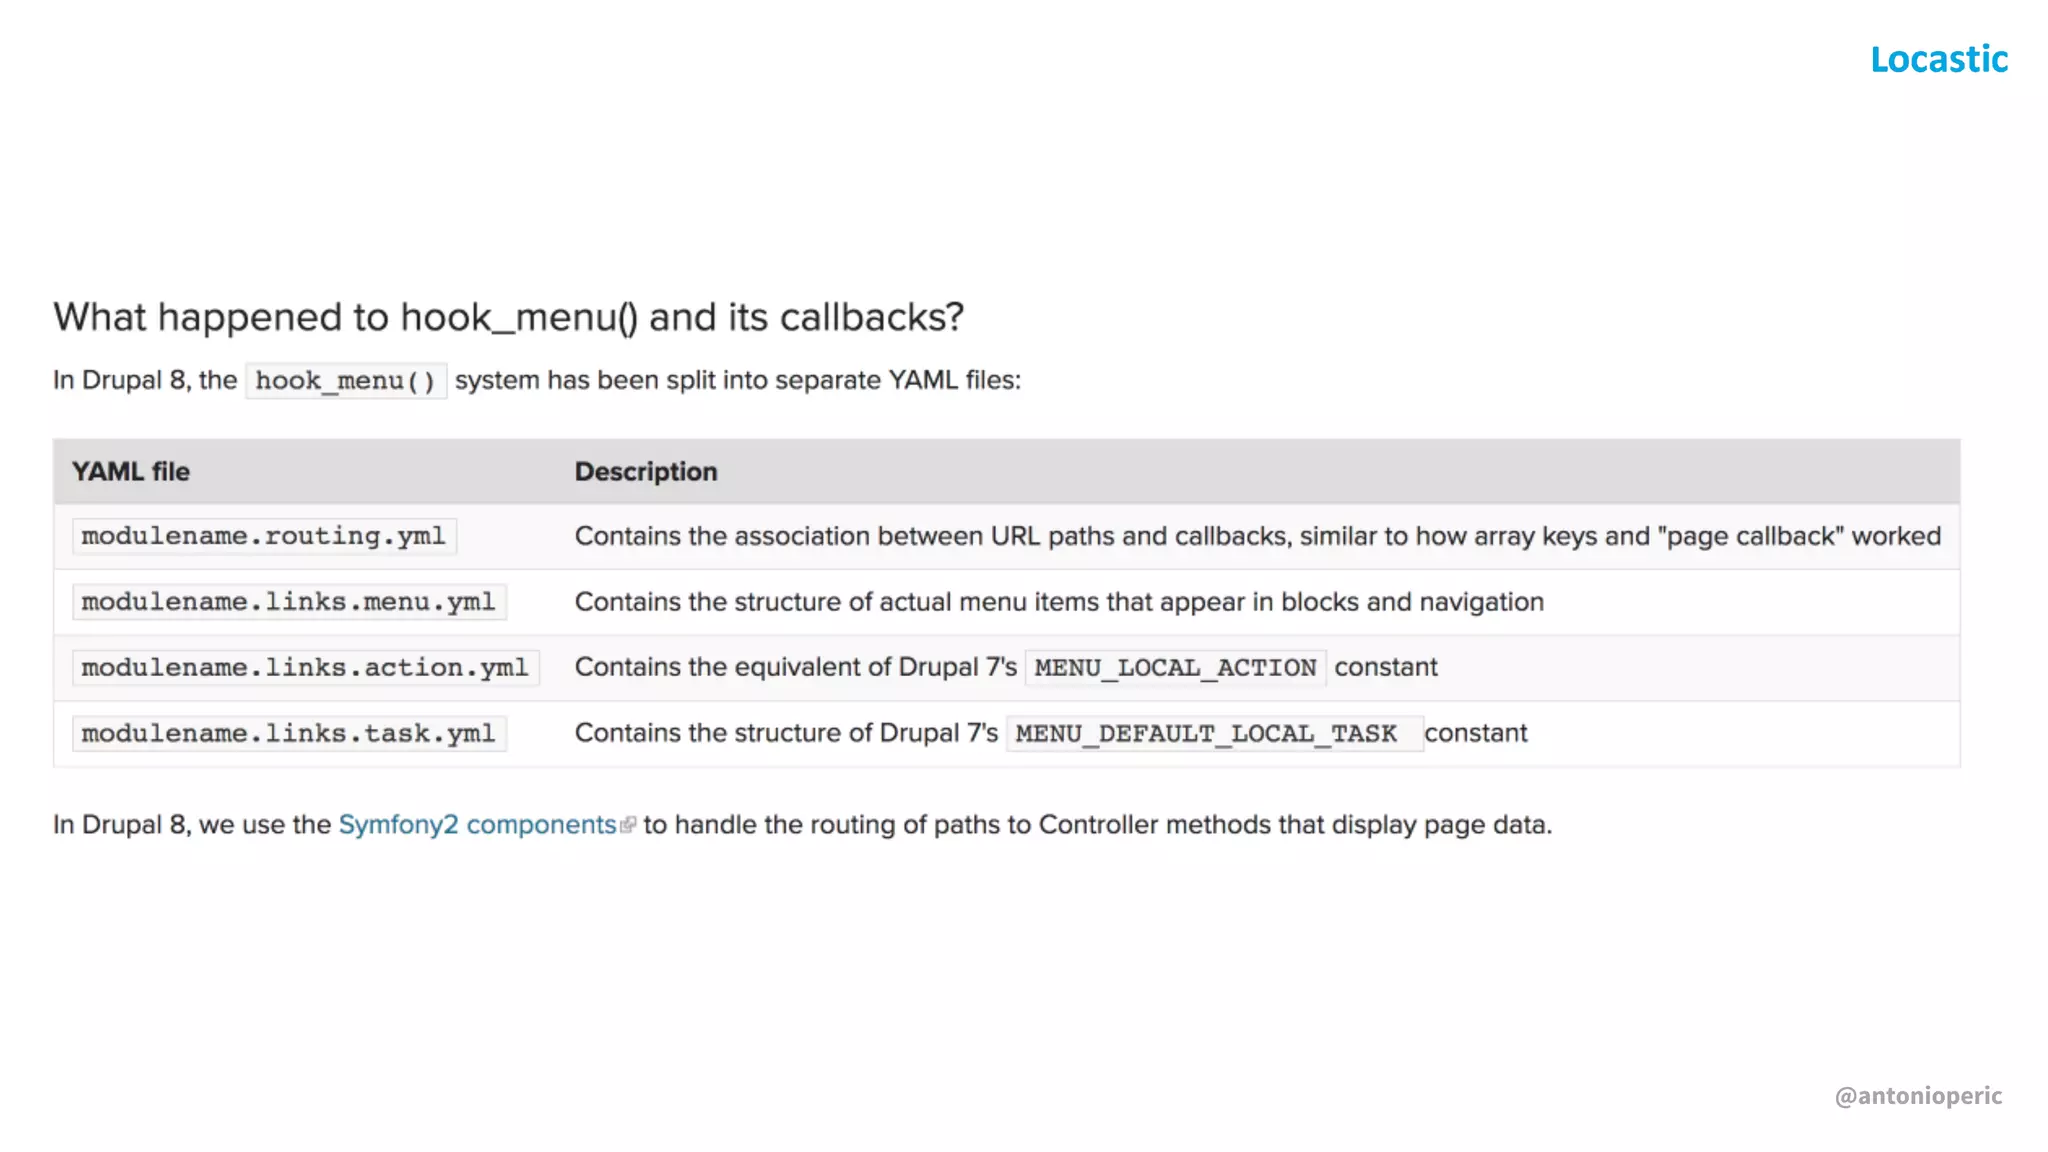Select the modulename.links.action.yml code label
The height and width of the screenshot is (1152, 2048).
(305, 668)
